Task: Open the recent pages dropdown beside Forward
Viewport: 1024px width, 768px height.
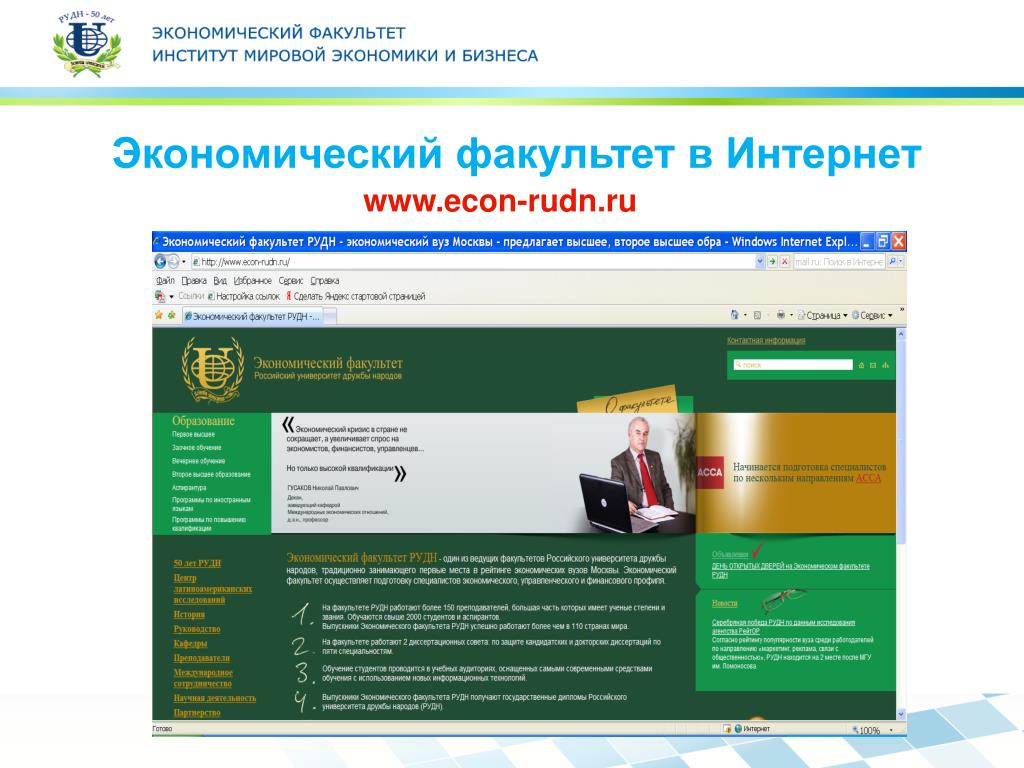Action: (184, 262)
